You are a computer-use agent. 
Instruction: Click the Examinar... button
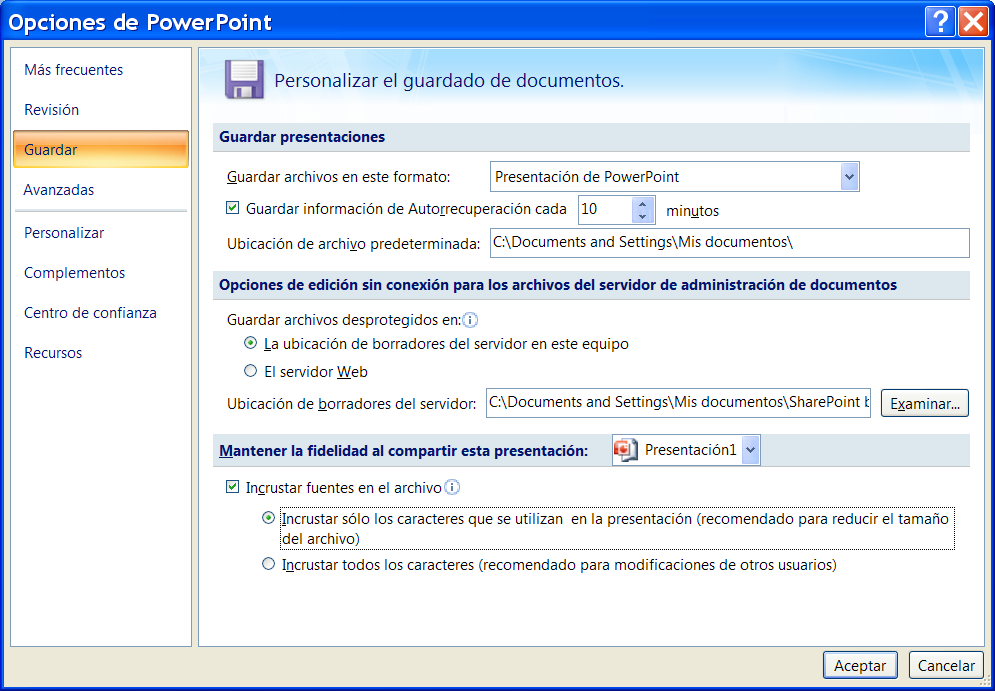[925, 404]
